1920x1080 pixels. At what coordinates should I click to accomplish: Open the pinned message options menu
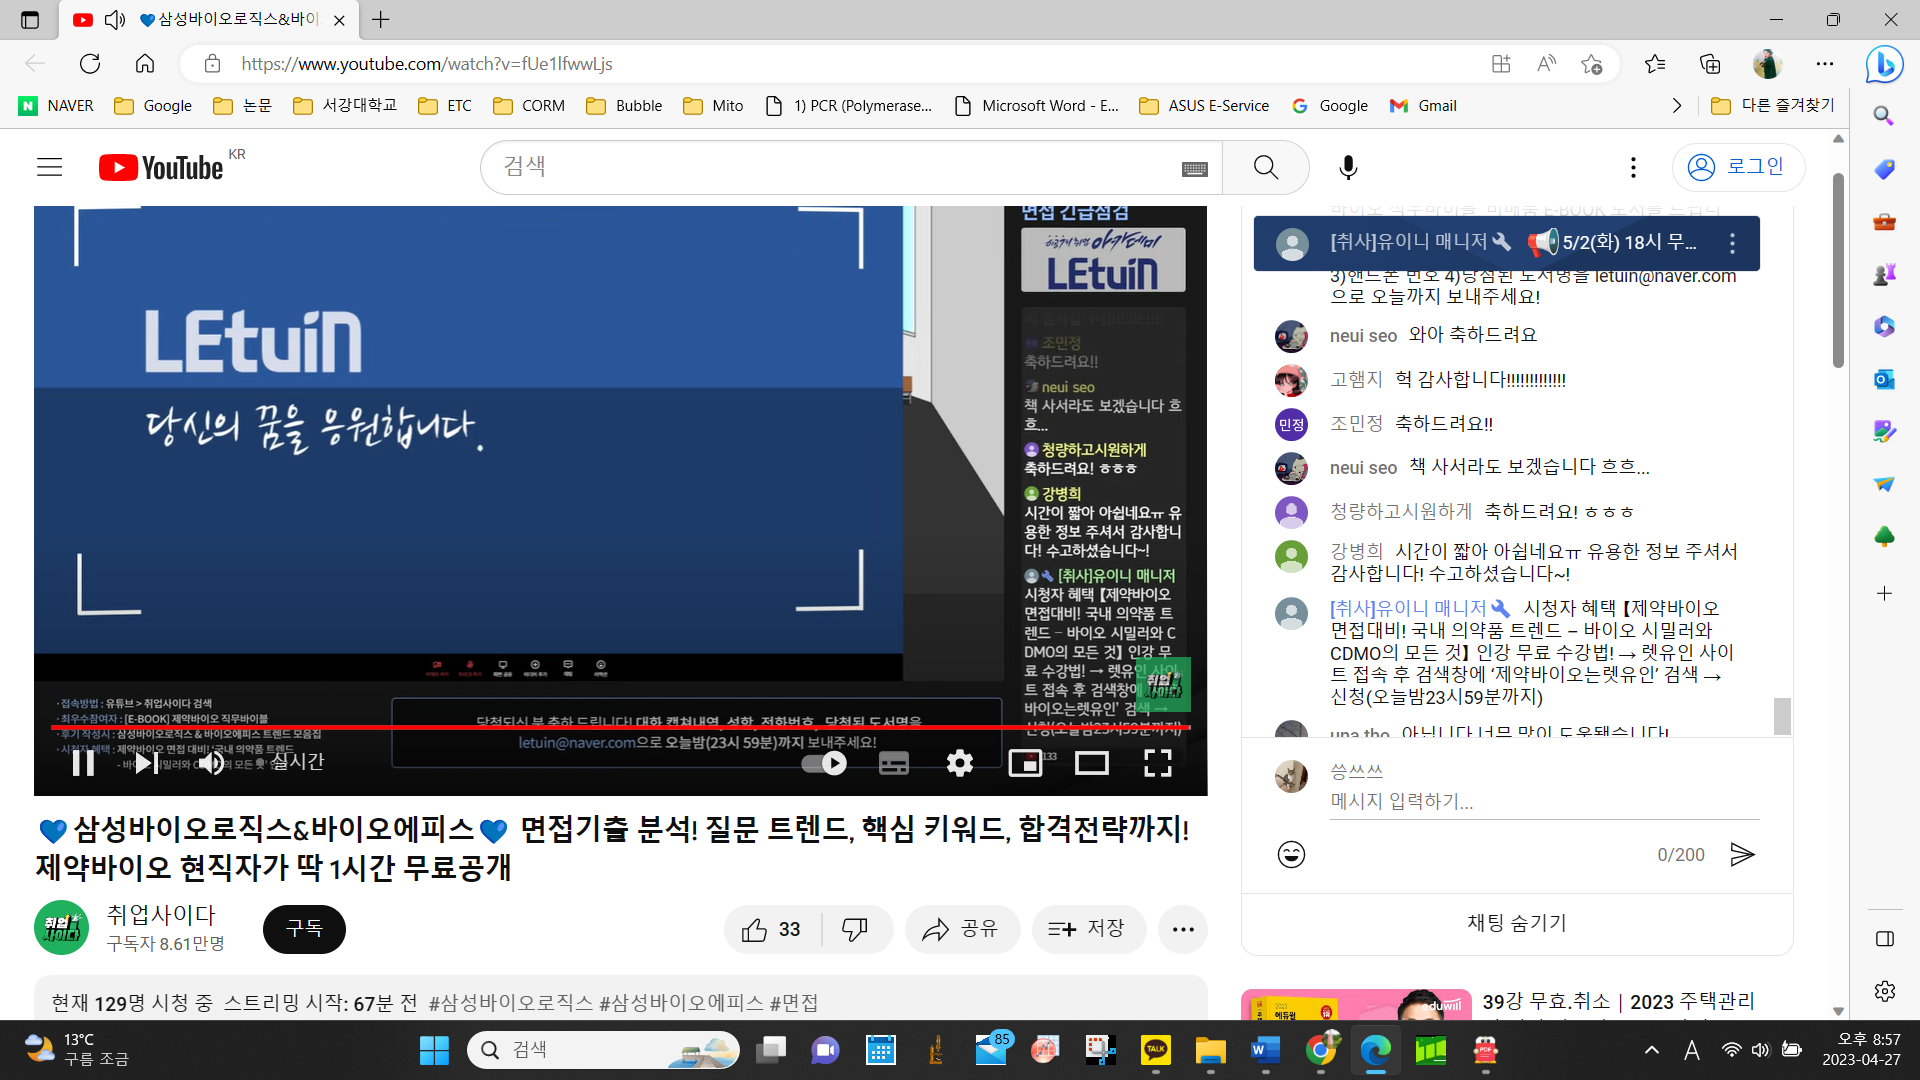pyautogui.click(x=1732, y=243)
